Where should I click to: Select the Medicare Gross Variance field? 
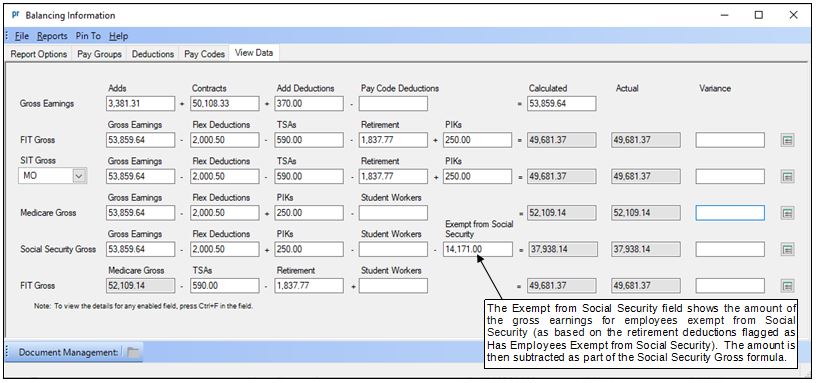(730, 213)
